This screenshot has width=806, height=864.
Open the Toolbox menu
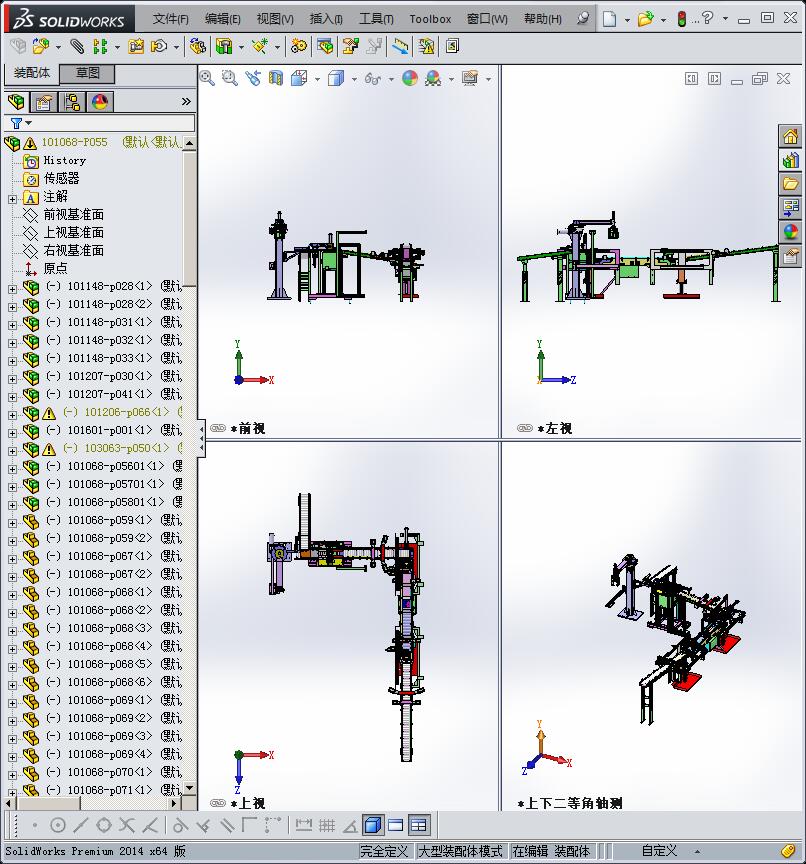430,19
